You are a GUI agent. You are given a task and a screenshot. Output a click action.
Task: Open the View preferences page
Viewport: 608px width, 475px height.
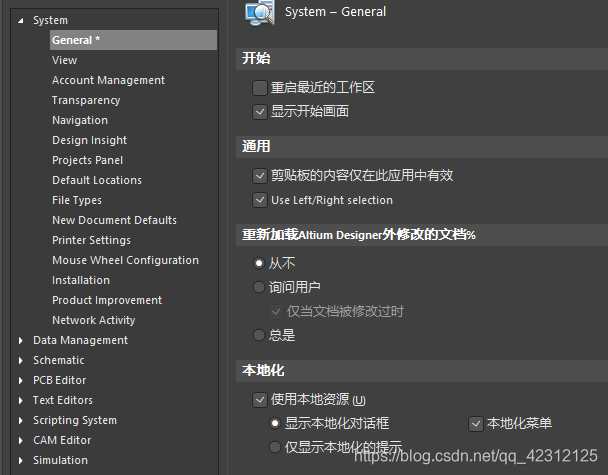(64, 60)
